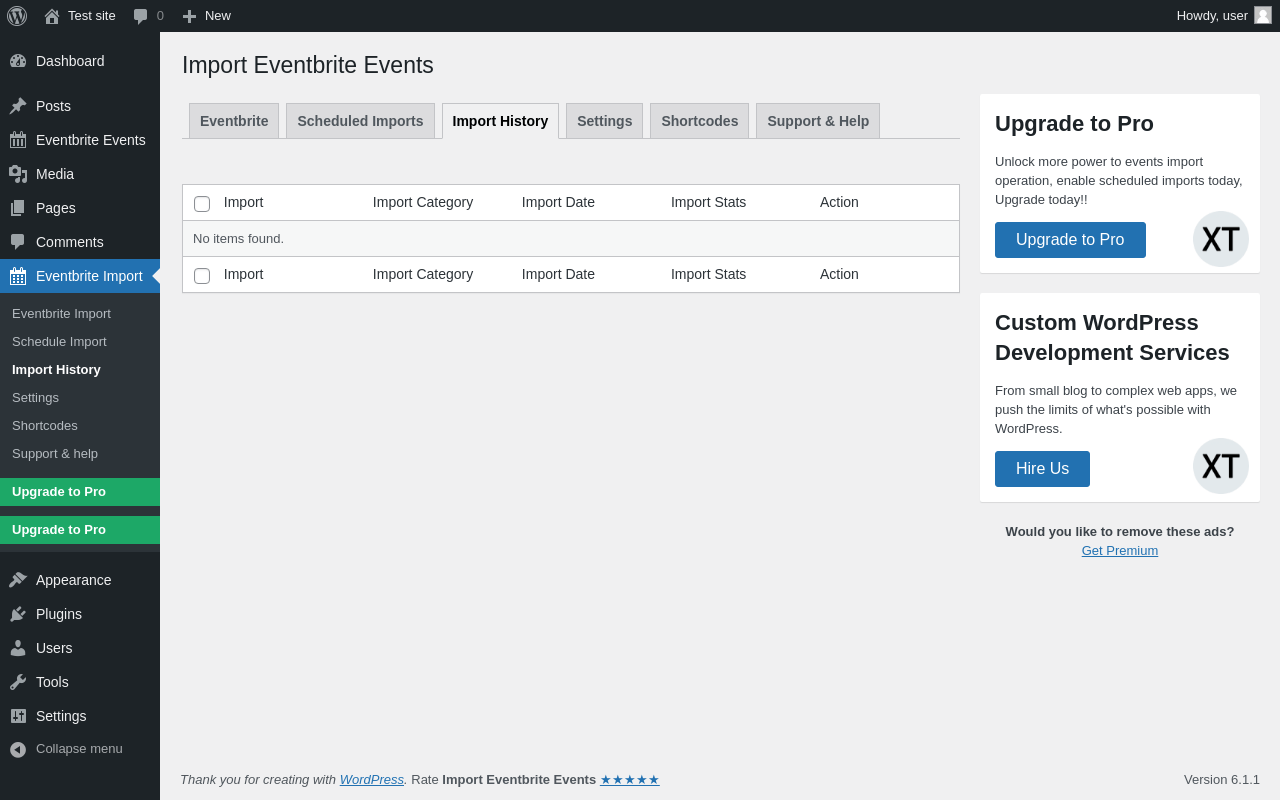Click the blue Upgrade to Pro button

pos(1070,240)
